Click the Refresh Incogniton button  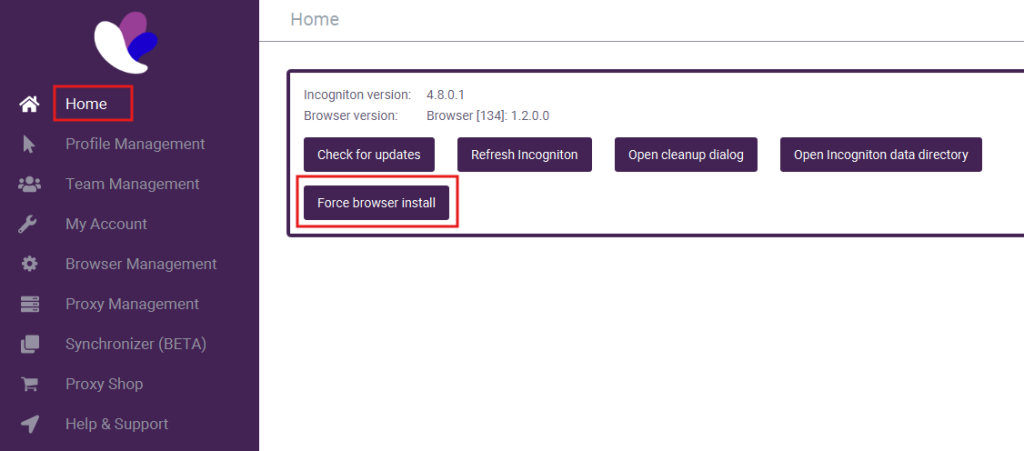click(x=524, y=155)
